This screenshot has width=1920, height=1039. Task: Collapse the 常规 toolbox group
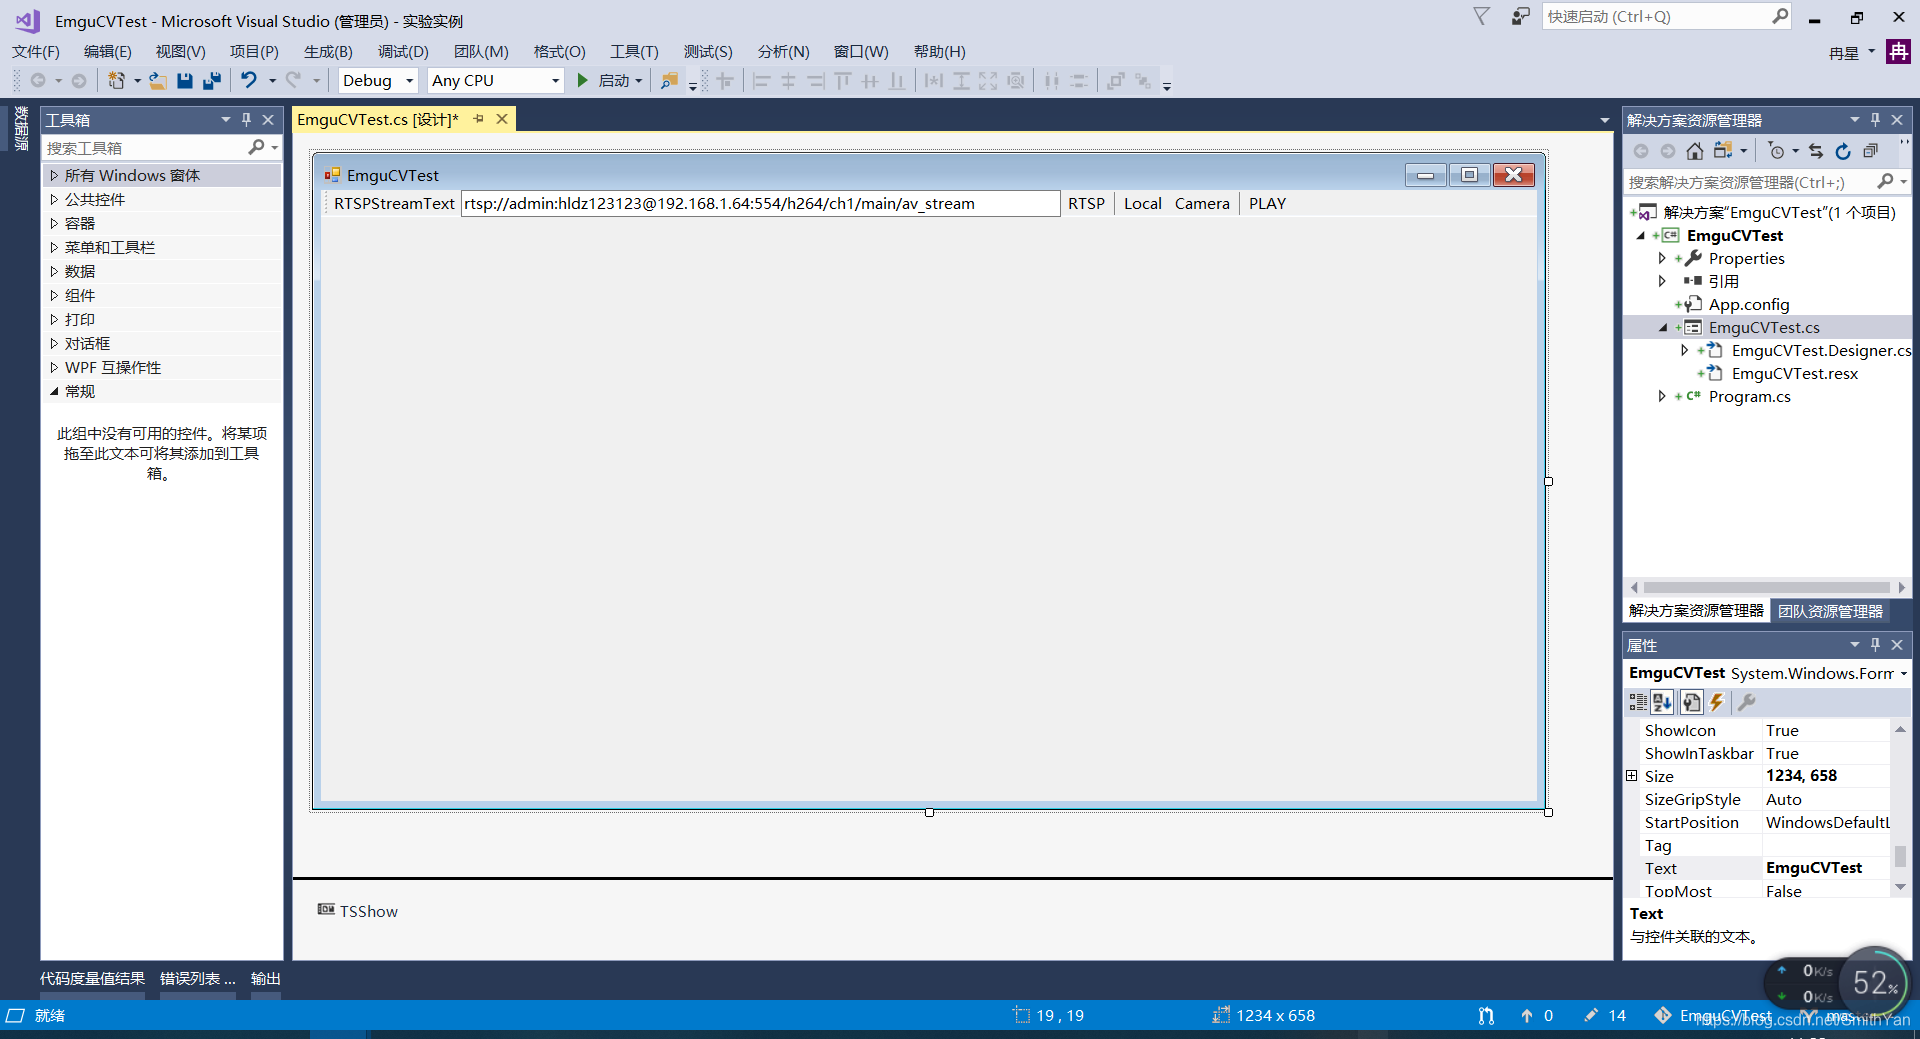[x=54, y=391]
